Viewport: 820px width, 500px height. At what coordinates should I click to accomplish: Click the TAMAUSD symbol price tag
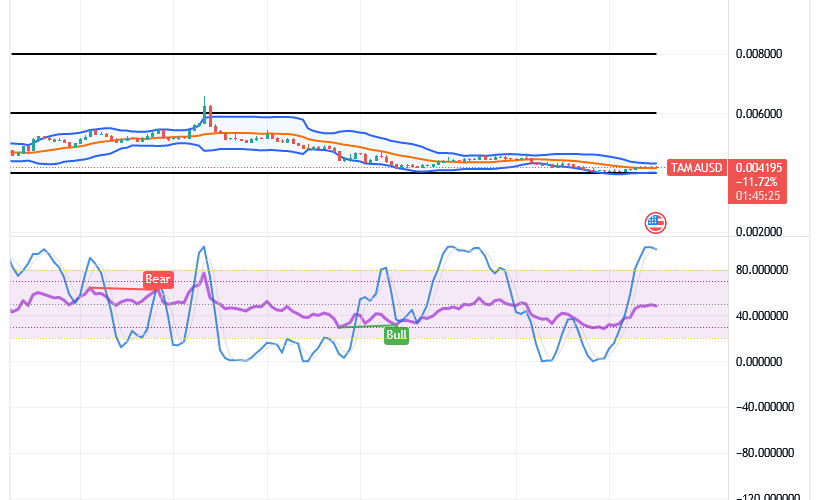tap(697, 168)
